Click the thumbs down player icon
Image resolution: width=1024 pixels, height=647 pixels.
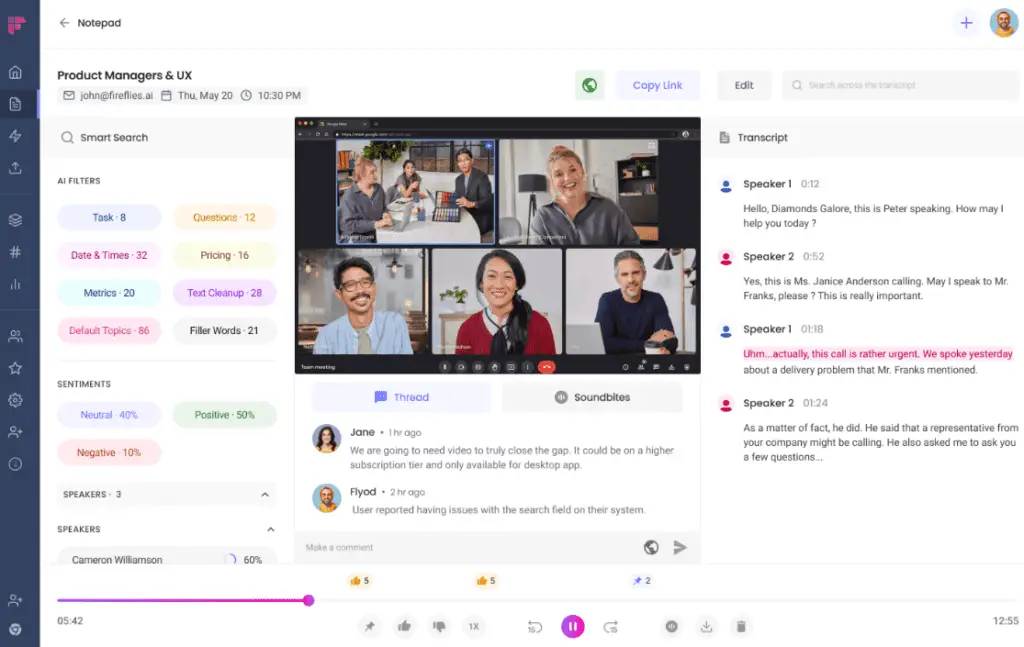(440, 627)
